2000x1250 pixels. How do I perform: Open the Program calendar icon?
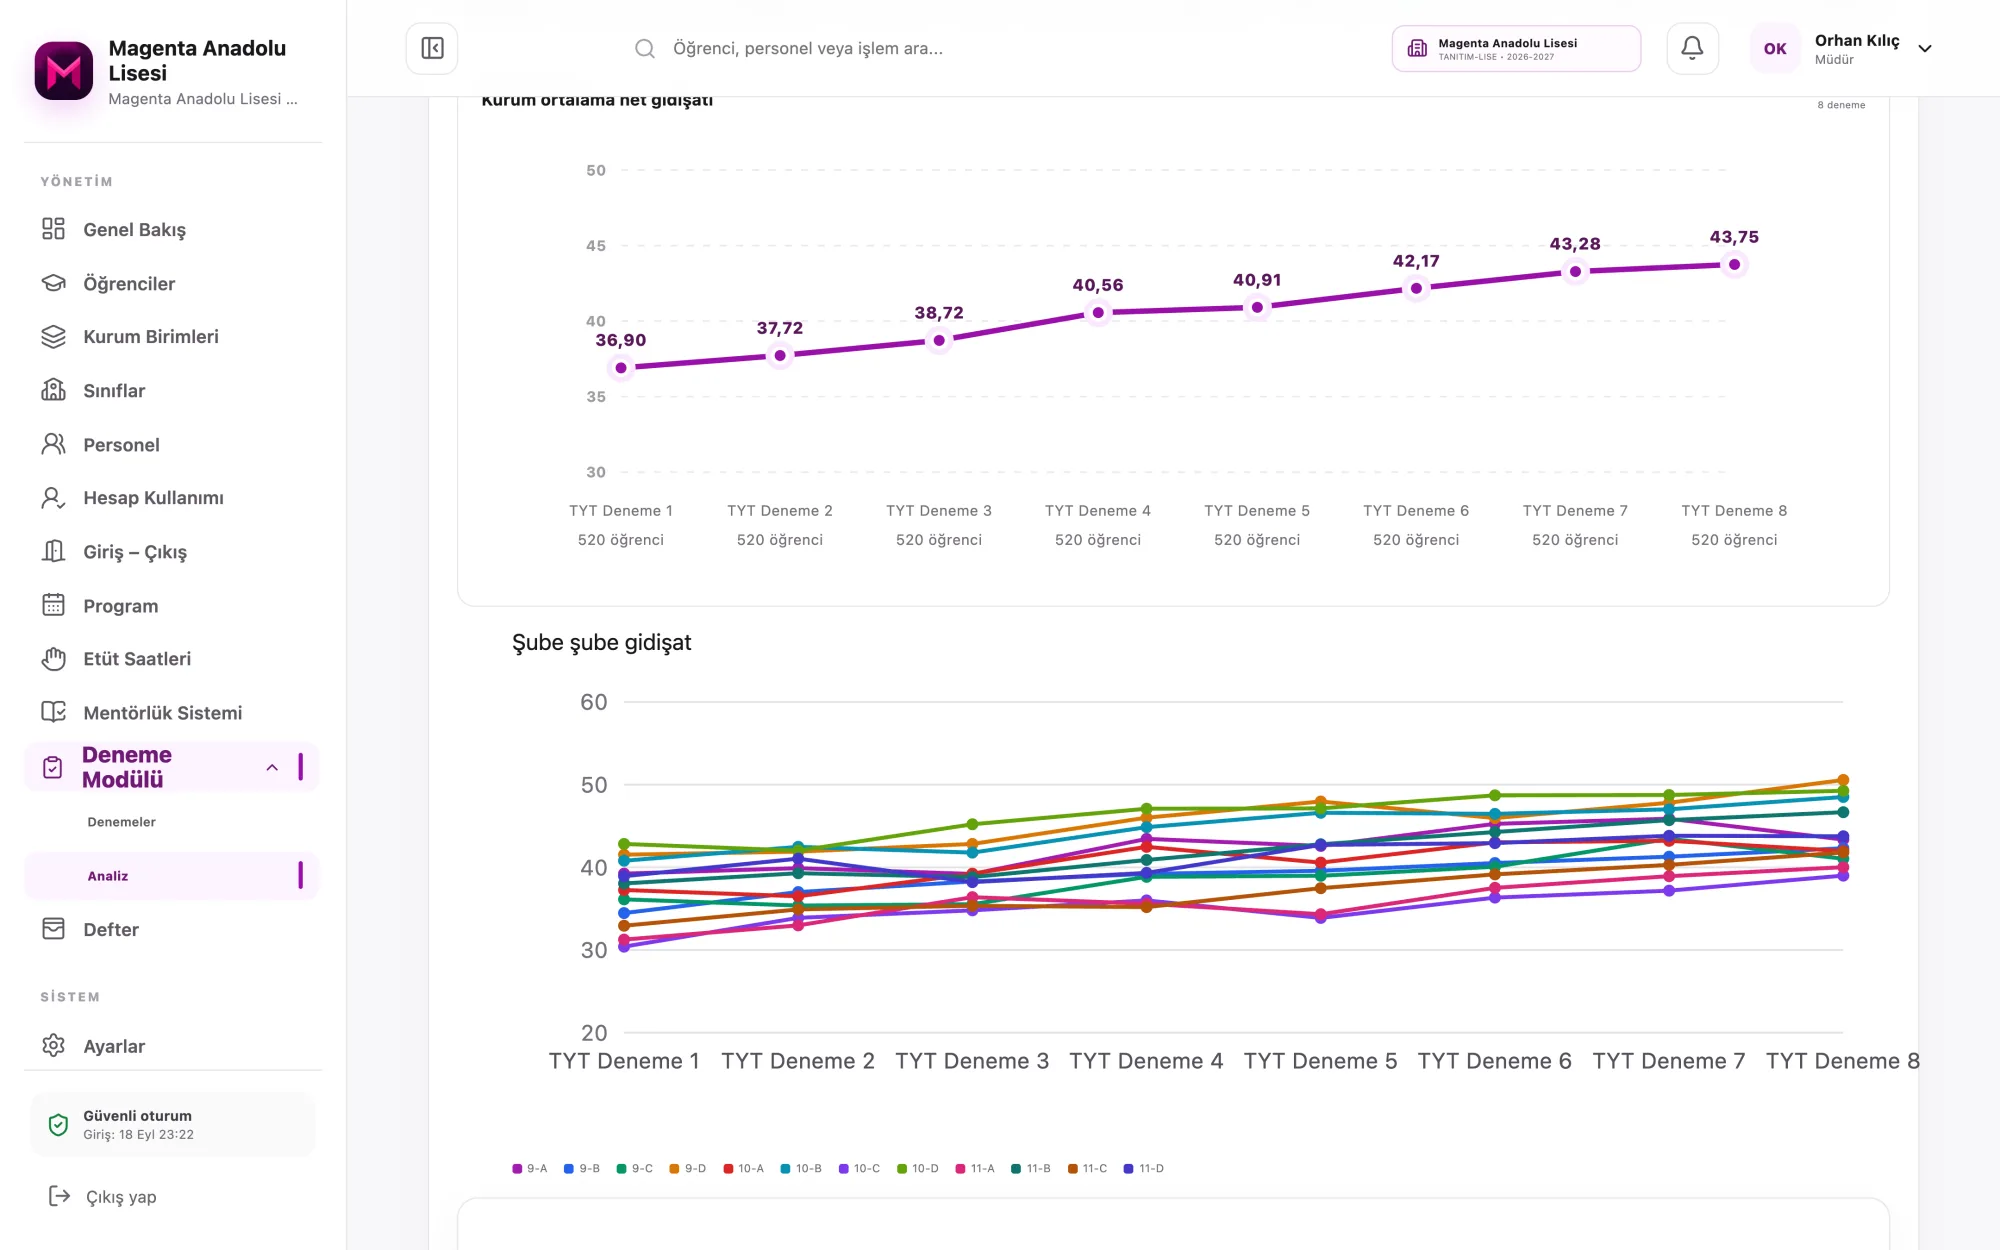[53, 605]
